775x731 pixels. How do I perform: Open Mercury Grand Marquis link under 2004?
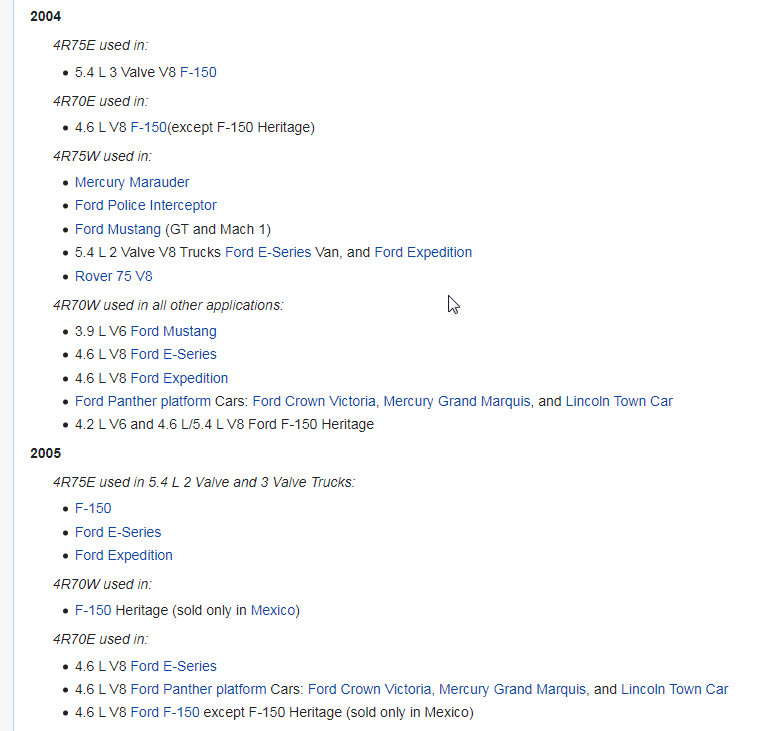tap(457, 401)
